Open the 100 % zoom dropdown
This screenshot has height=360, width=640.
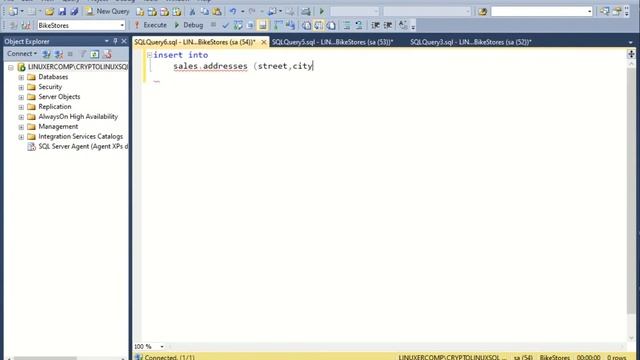click(162, 347)
